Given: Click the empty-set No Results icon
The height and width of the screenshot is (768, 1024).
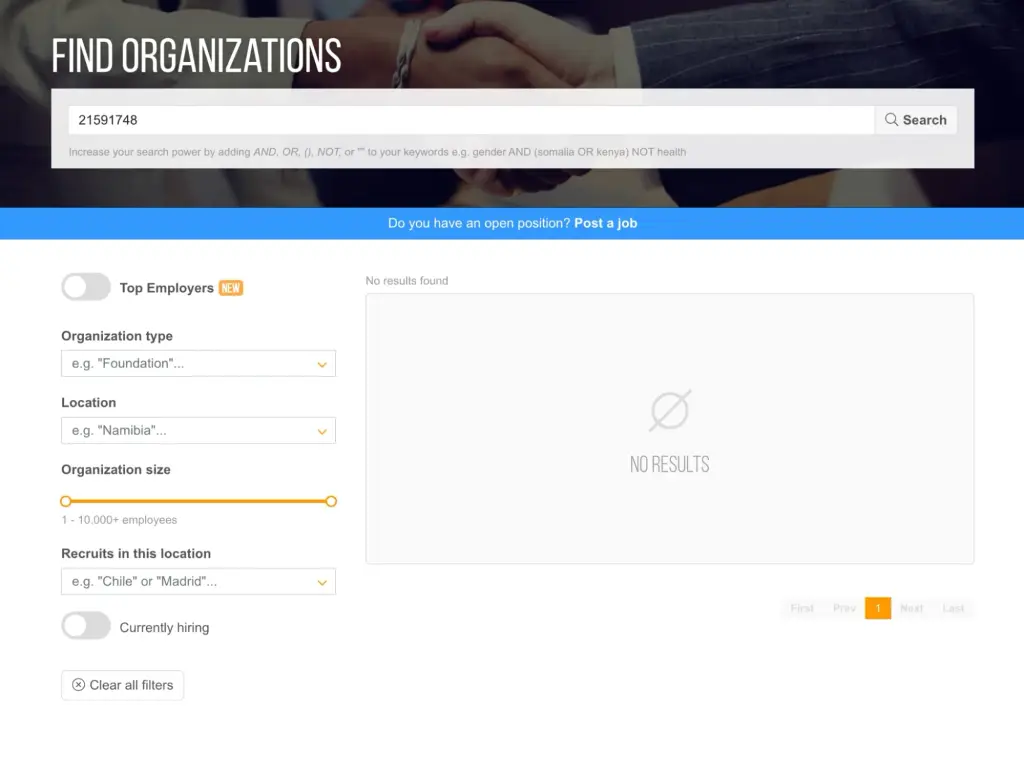Looking at the screenshot, I should (670, 410).
